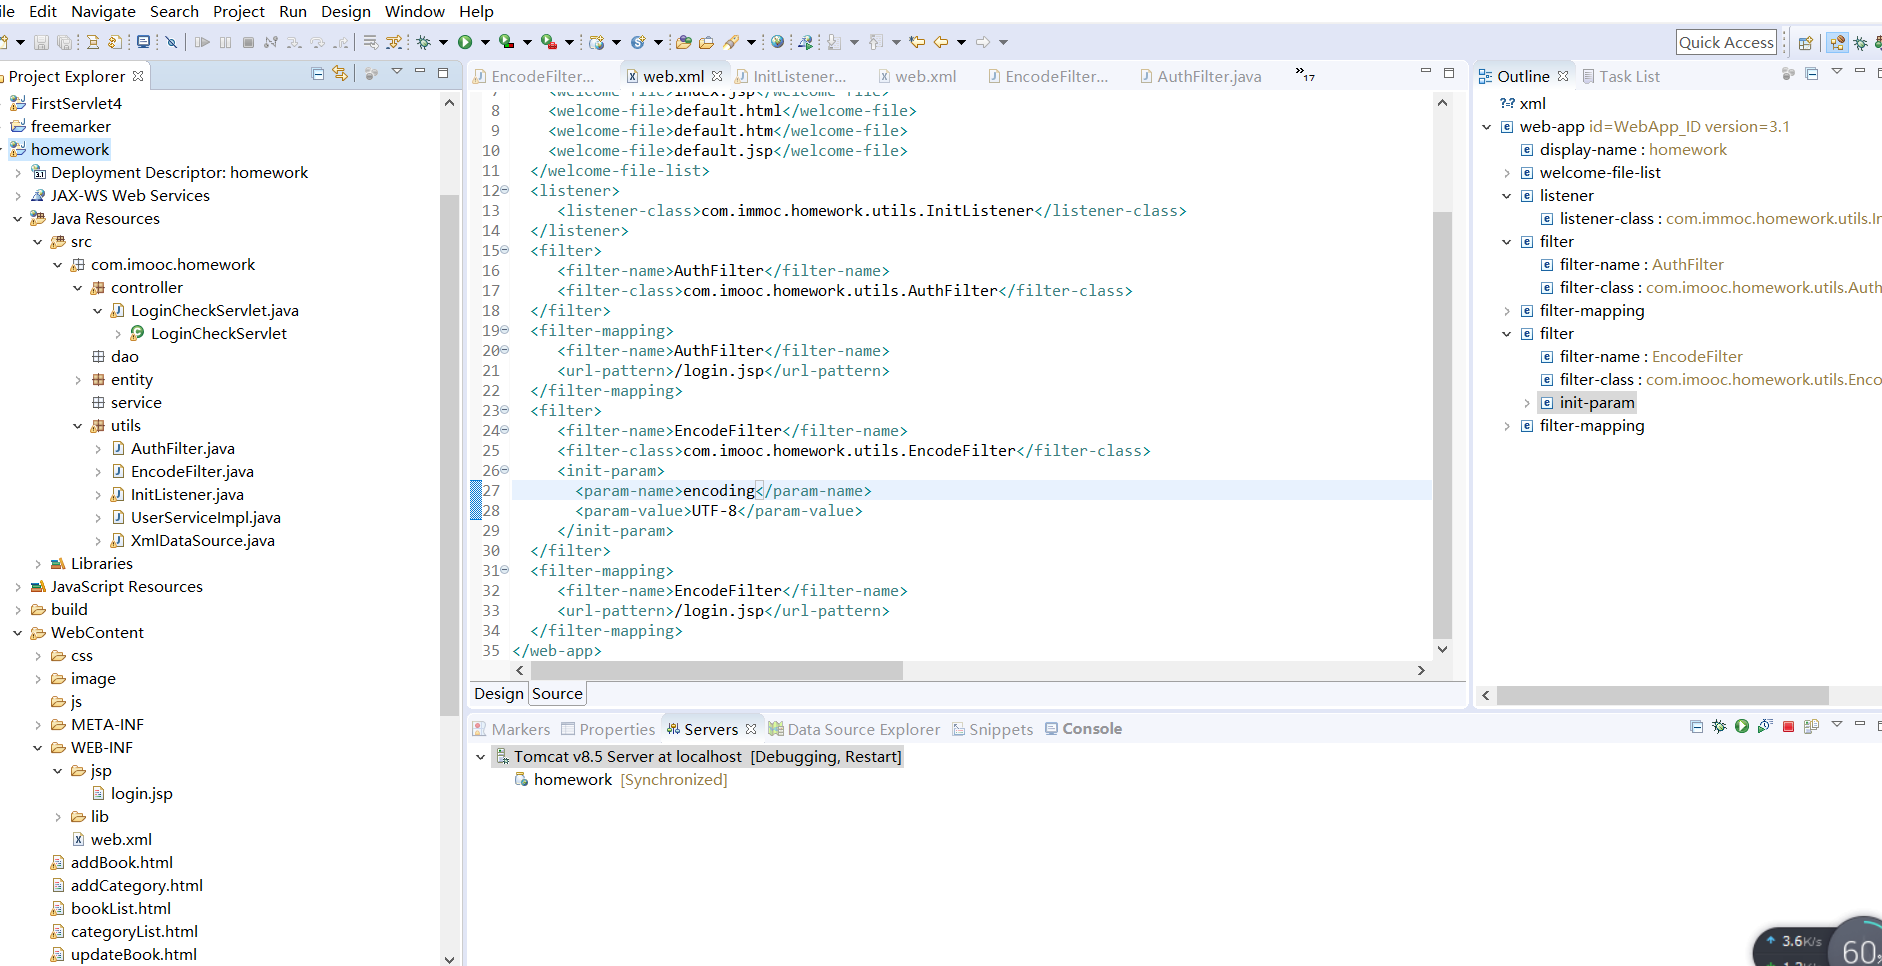Click the Run Last Tool external tools icon
This screenshot has height=966, width=1882.
[x=549, y=42]
